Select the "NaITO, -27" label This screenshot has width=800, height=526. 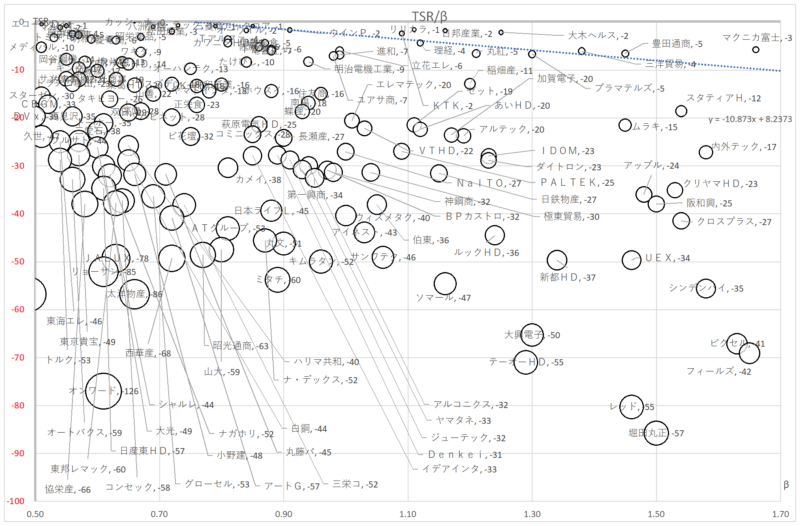[x=489, y=183]
